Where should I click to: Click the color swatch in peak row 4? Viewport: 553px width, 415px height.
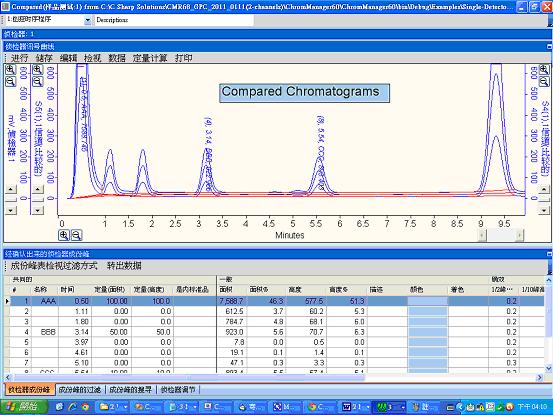[427, 332]
